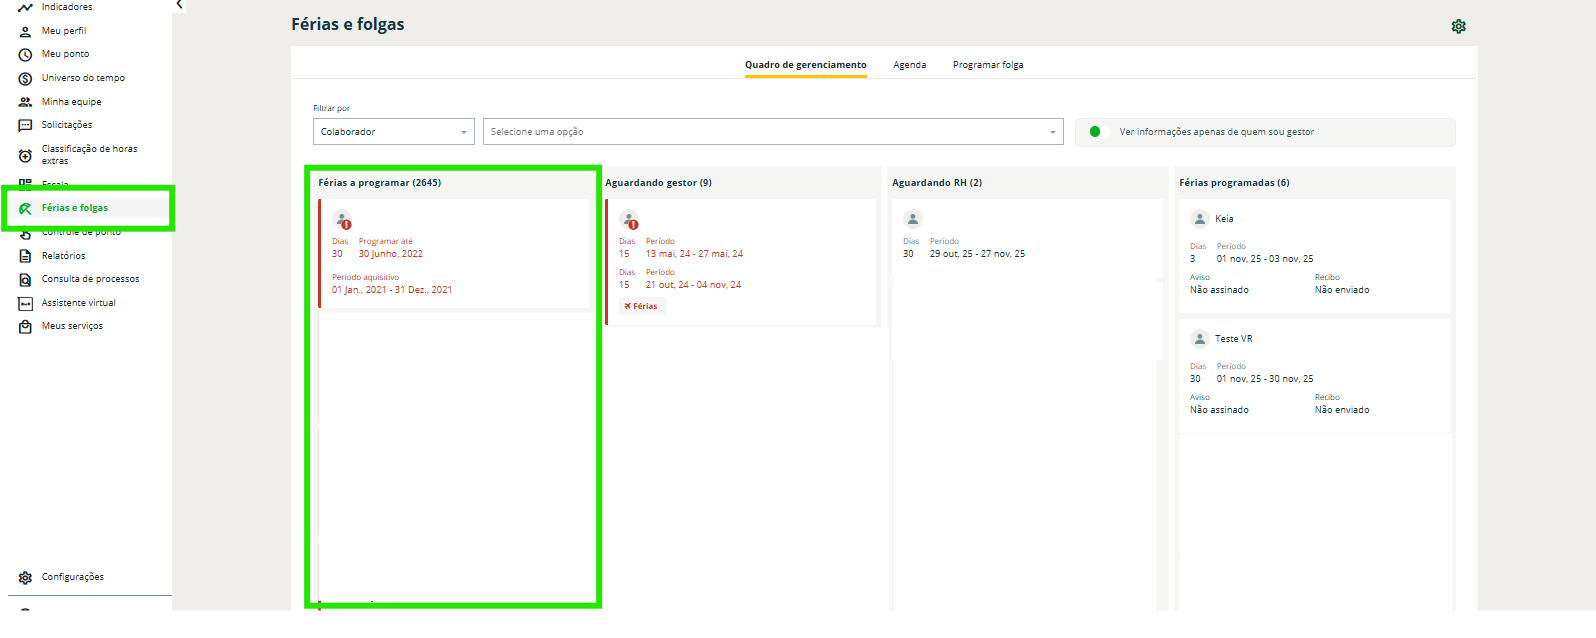The width and height of the screenshot is (1596, 638).
Task: Click the Universo do tempo dollar icon
Action: [x=25, y=78]
